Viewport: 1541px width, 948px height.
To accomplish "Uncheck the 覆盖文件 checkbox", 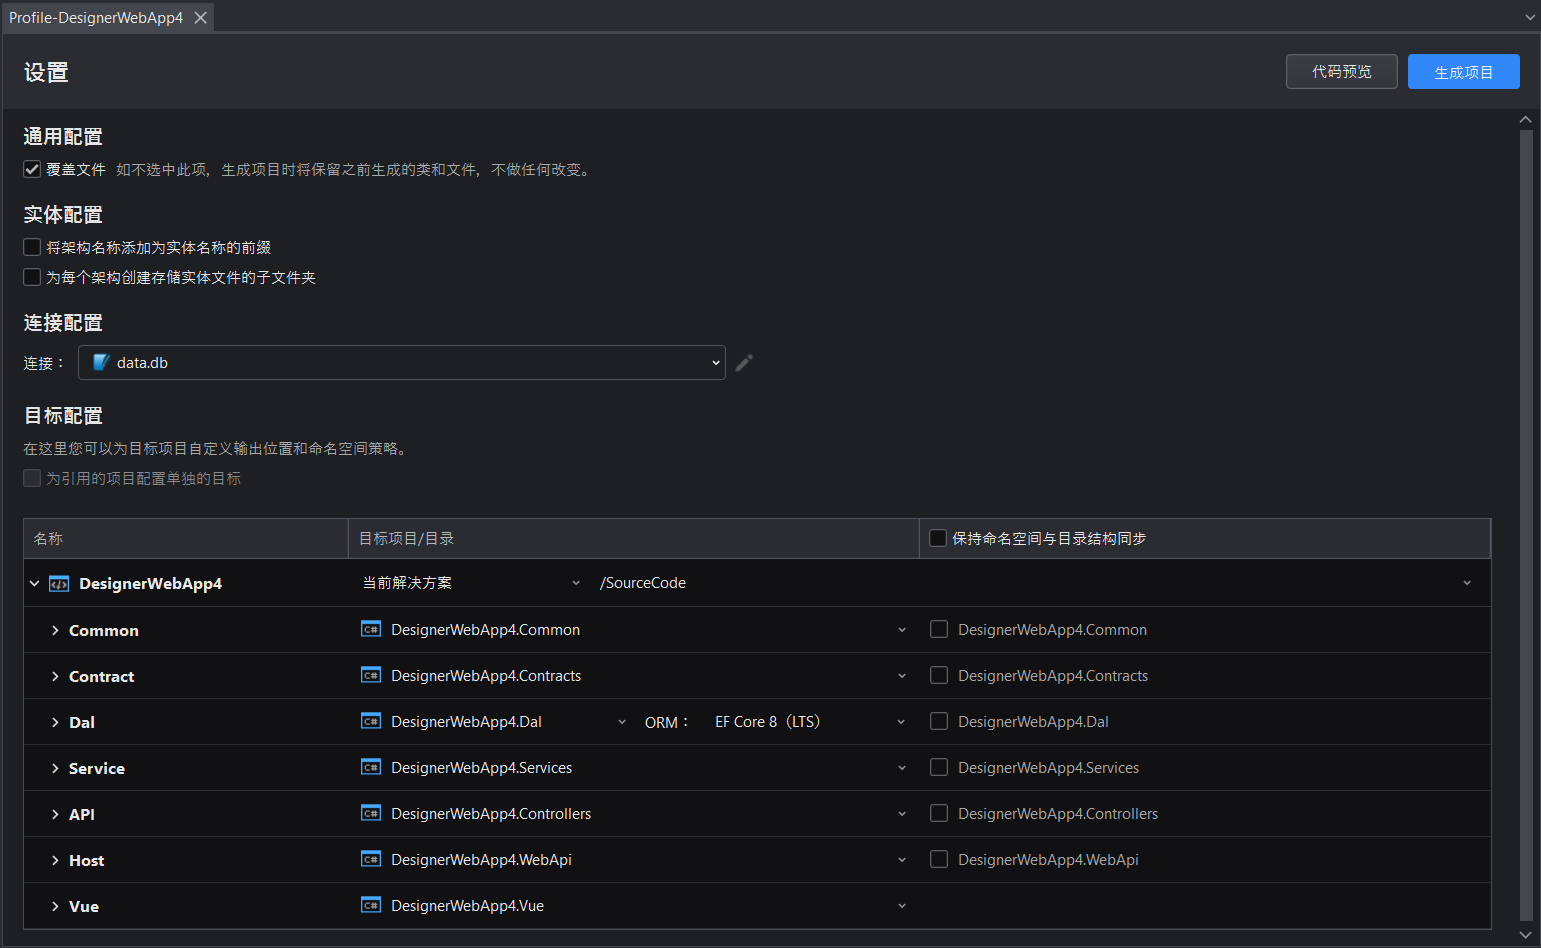I will click(x=32, y=169).
